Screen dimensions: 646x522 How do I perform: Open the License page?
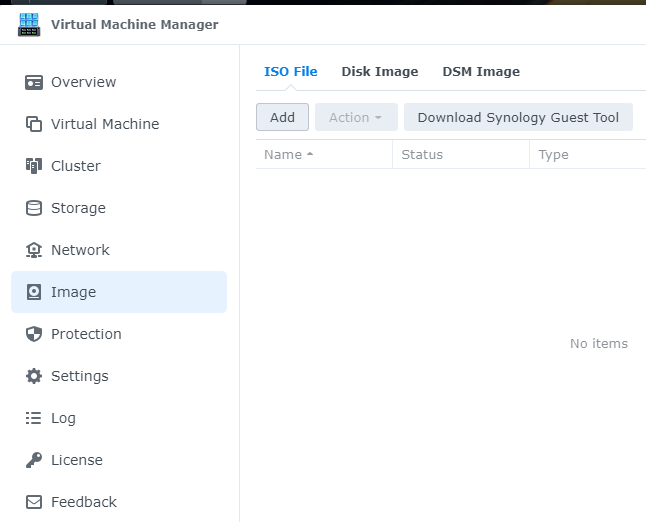pos(119,460)
